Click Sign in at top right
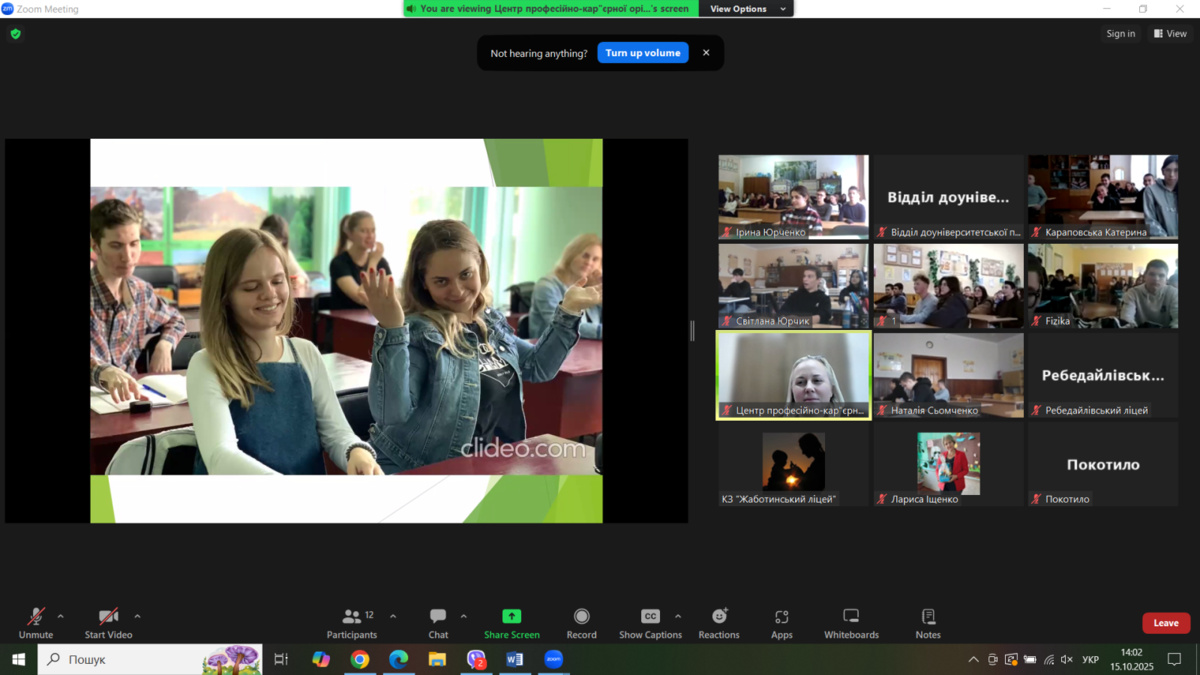 point(1120,34)
